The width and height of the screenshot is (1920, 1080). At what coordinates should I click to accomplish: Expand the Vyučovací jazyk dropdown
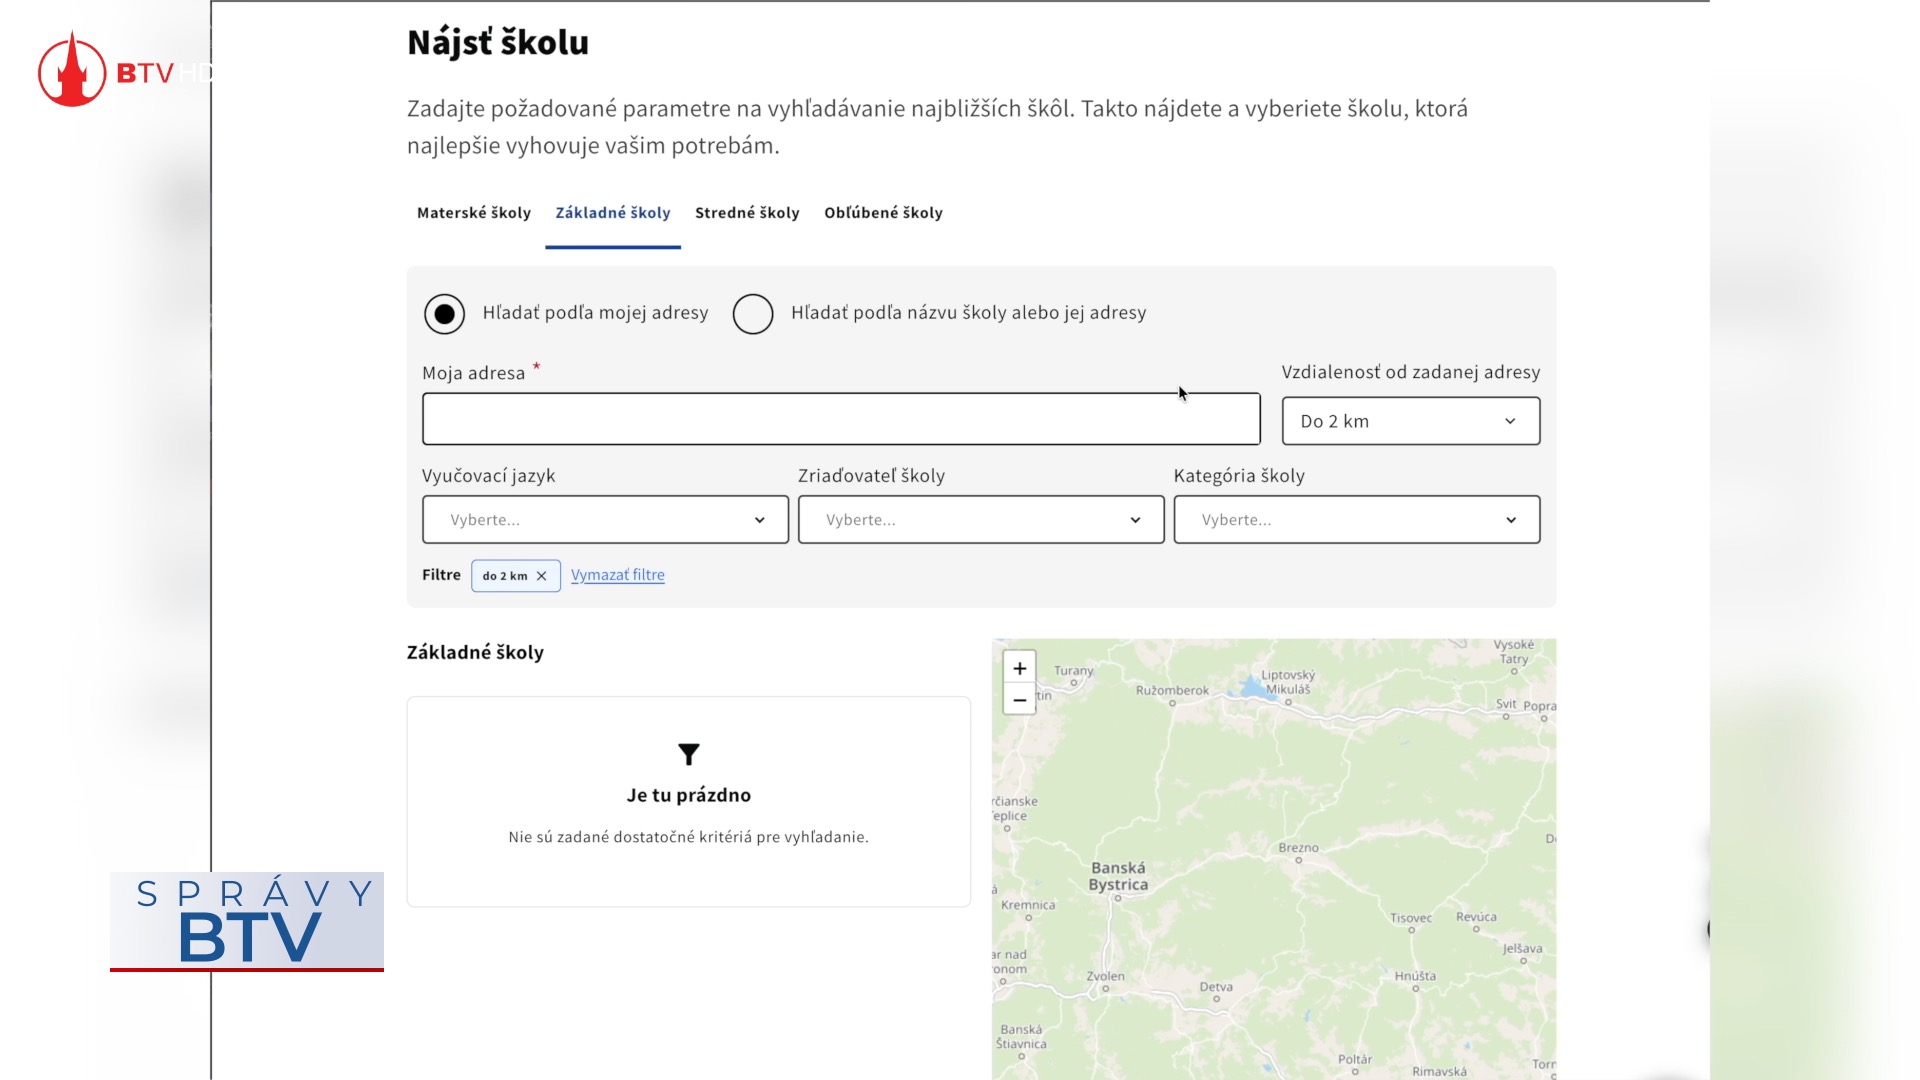coord(605,520)
